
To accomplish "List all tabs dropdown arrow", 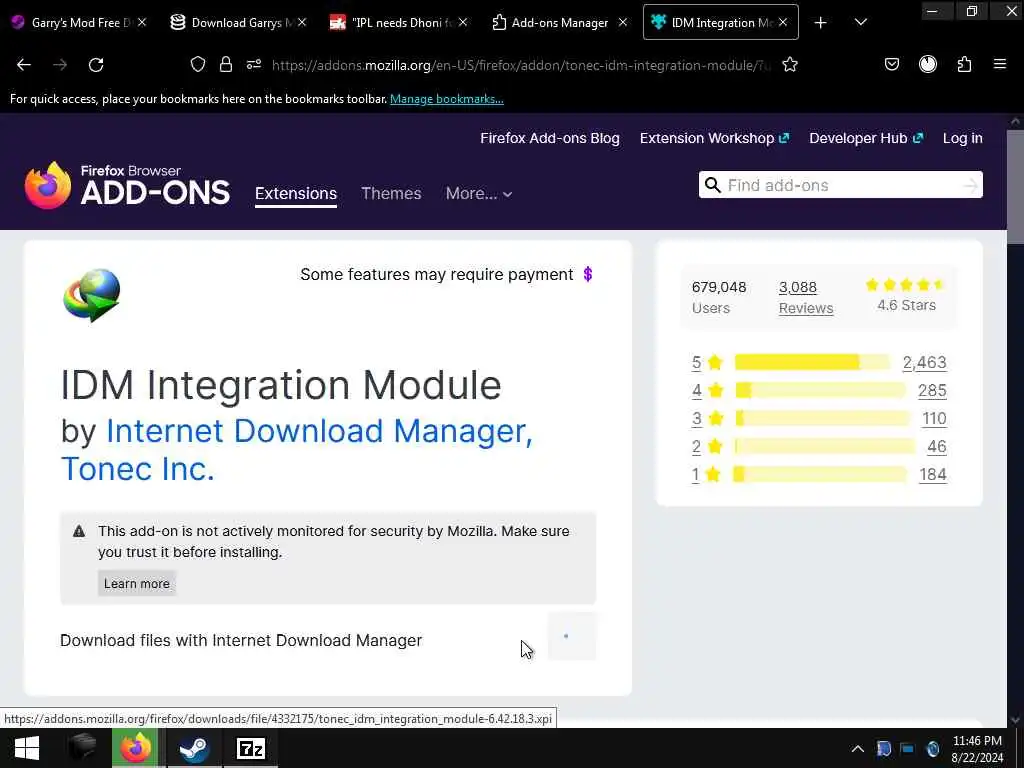I will [861, 22].
